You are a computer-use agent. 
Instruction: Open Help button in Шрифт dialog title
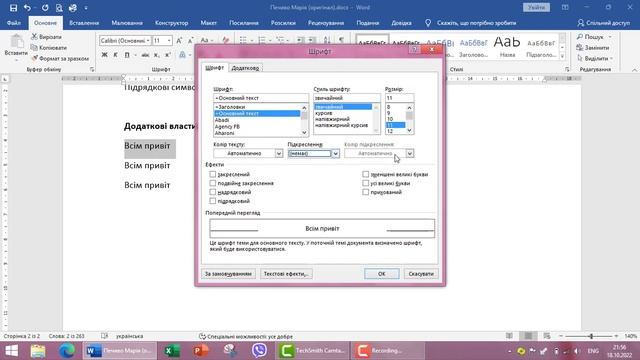coord(414,49)
